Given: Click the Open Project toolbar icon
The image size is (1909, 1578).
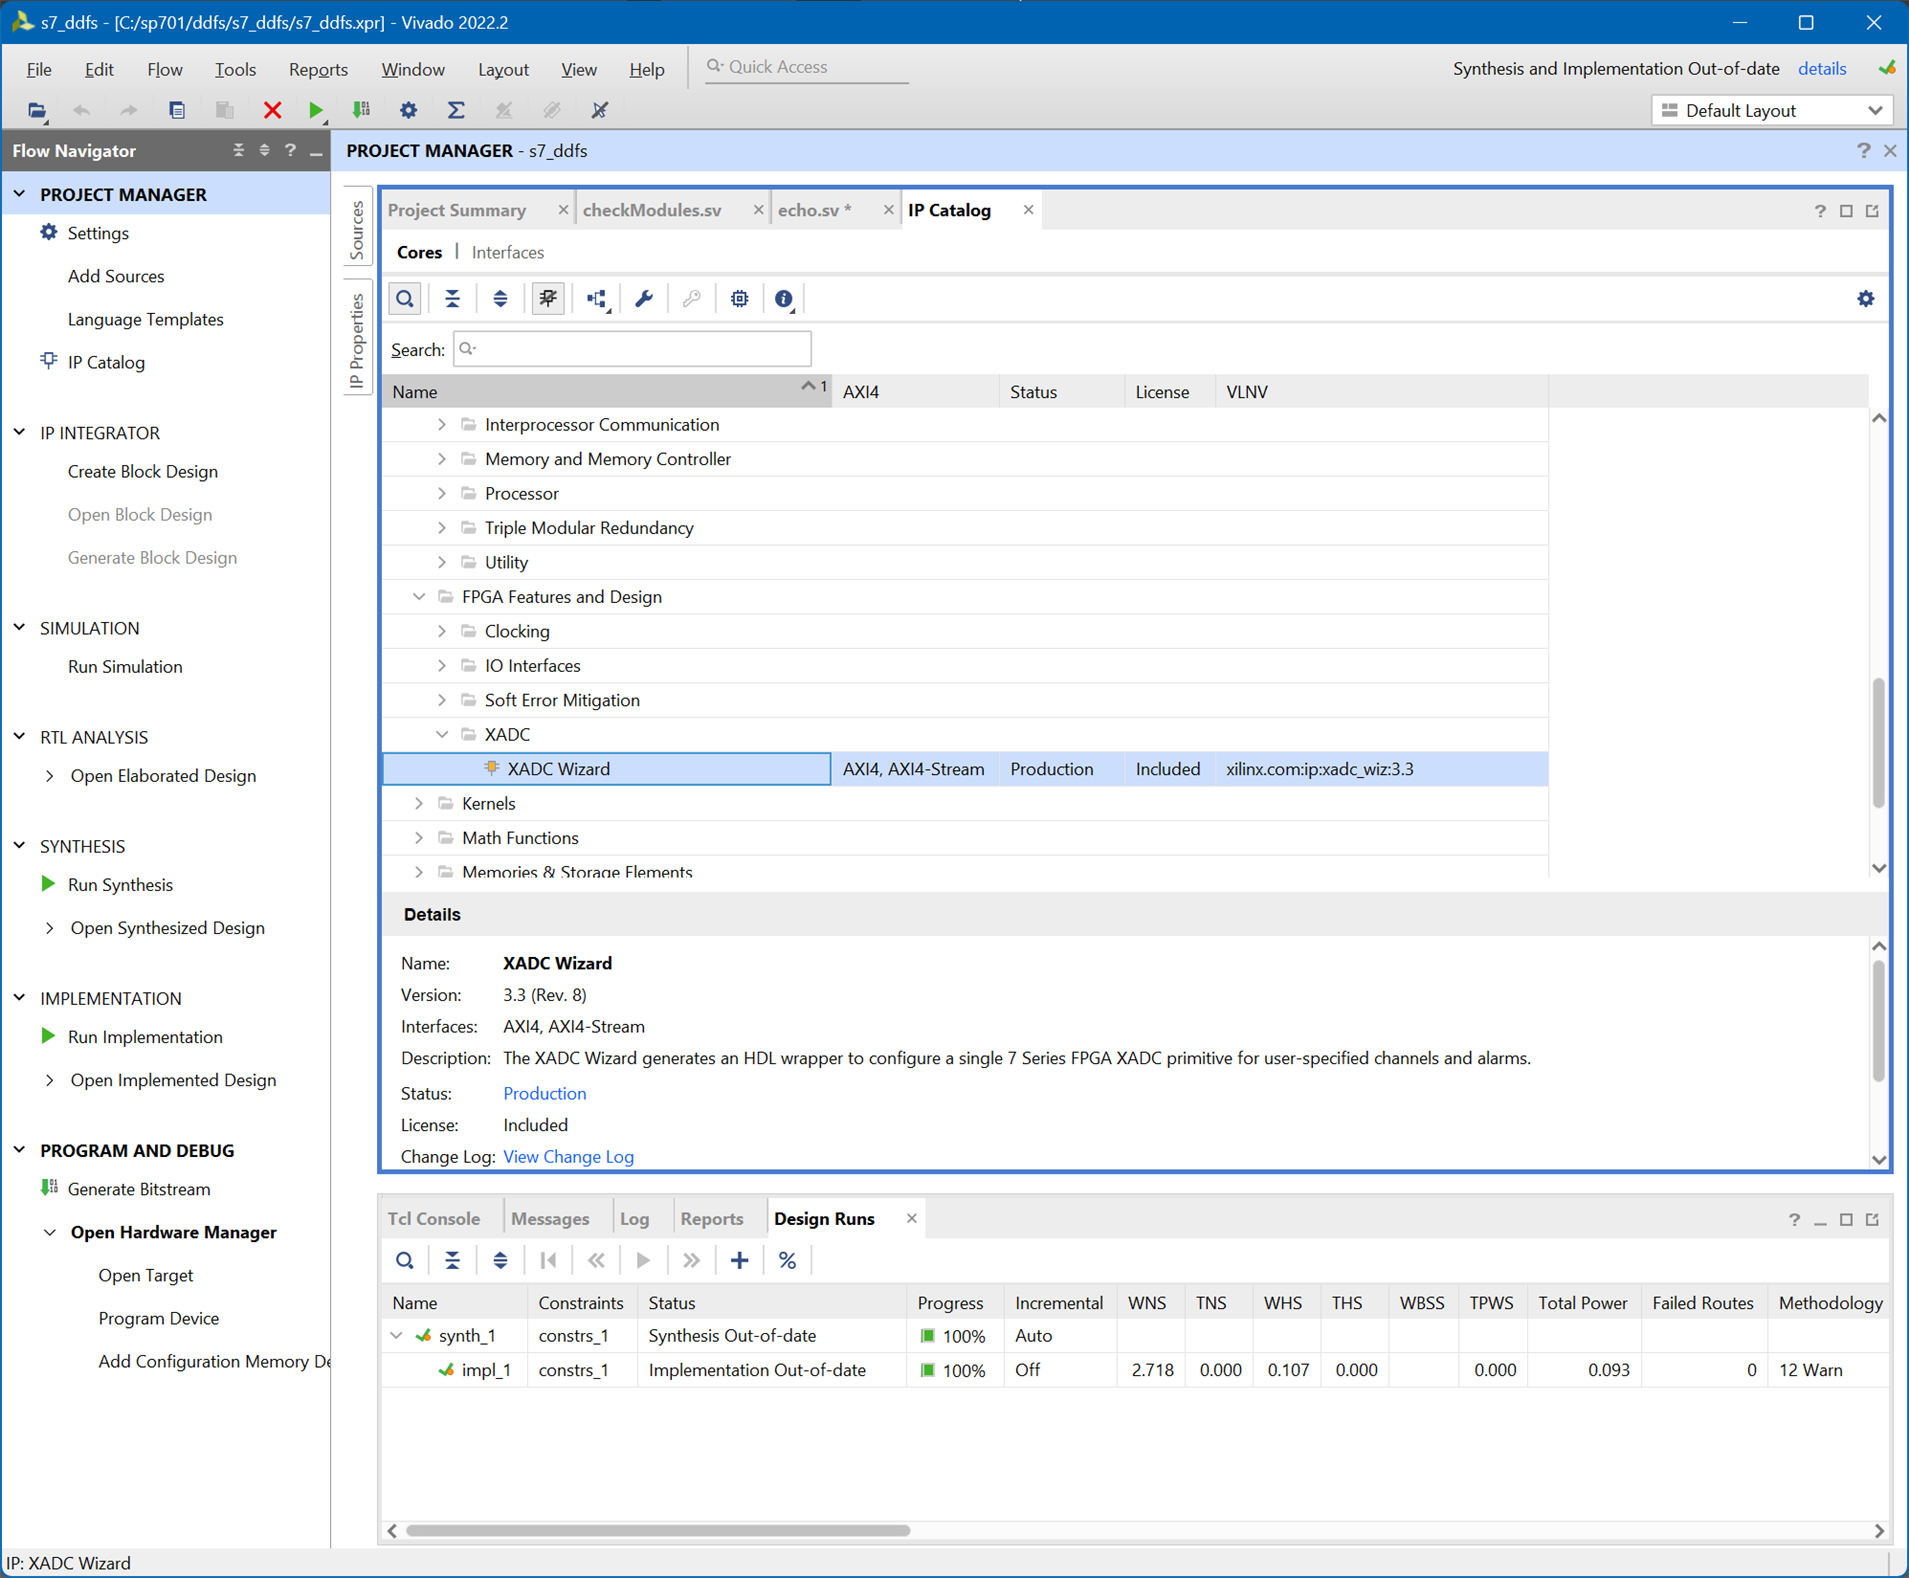Looking at the screenshot, I should coord(36,110).
